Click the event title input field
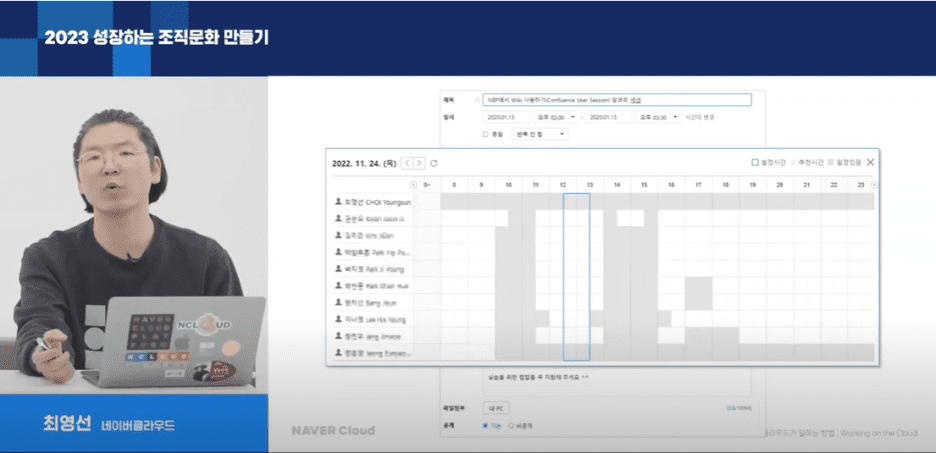This screenshot has height=453, width=936. 615,100
